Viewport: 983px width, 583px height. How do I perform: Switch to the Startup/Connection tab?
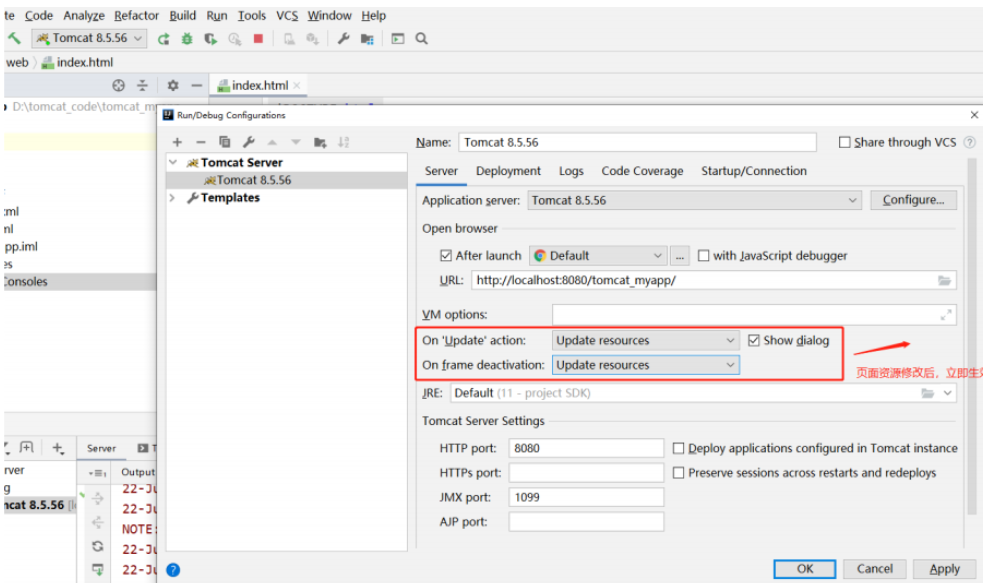pos(754,171)
